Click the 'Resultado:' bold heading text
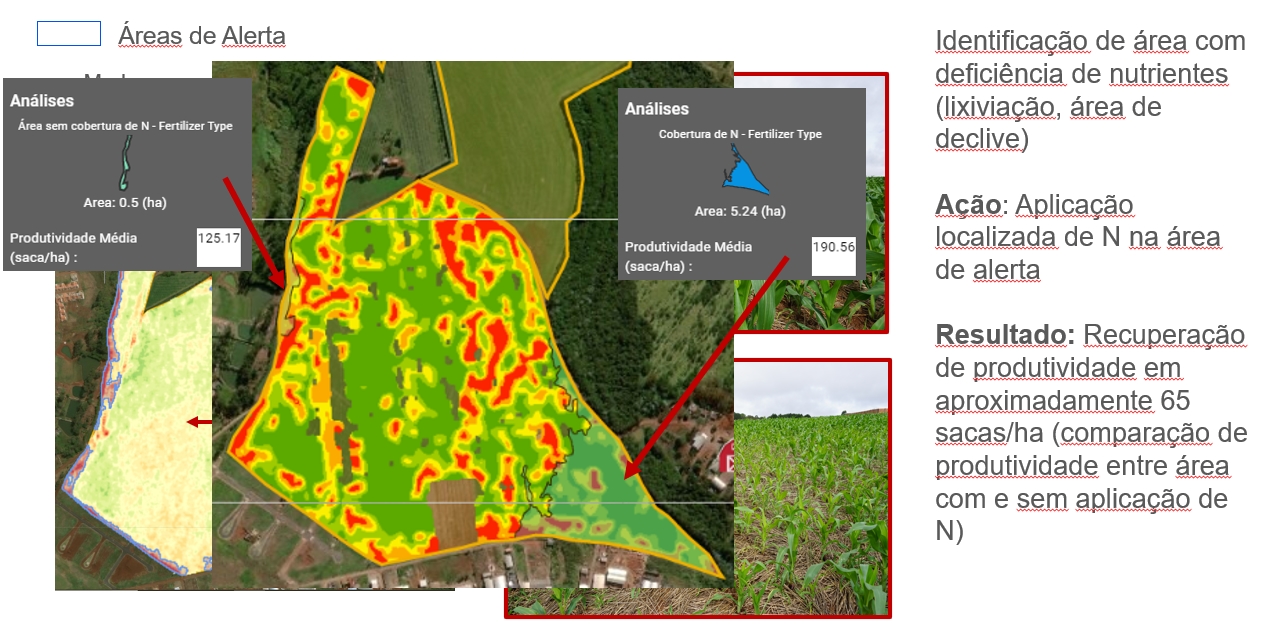 coord(1004,334)
